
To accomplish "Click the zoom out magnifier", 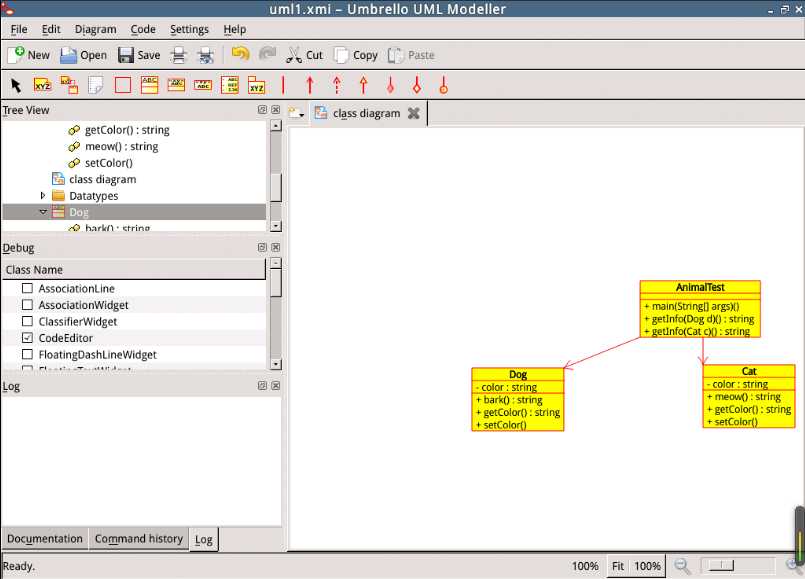I will [x=682, y=566].
